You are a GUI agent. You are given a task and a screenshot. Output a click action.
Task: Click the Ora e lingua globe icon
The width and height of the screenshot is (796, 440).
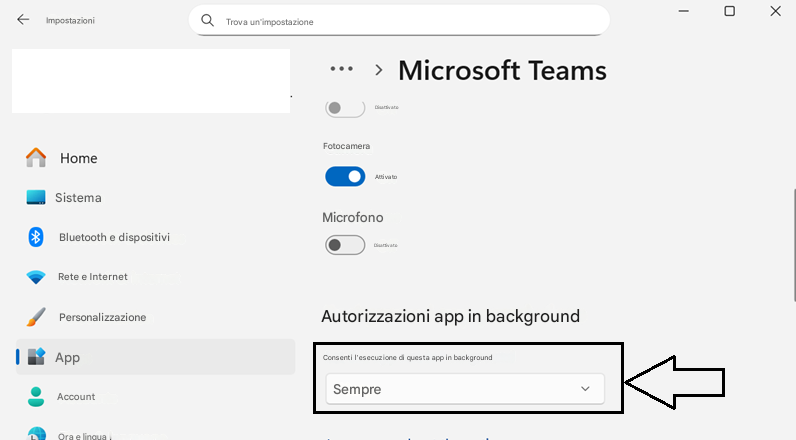click(37, 434)
